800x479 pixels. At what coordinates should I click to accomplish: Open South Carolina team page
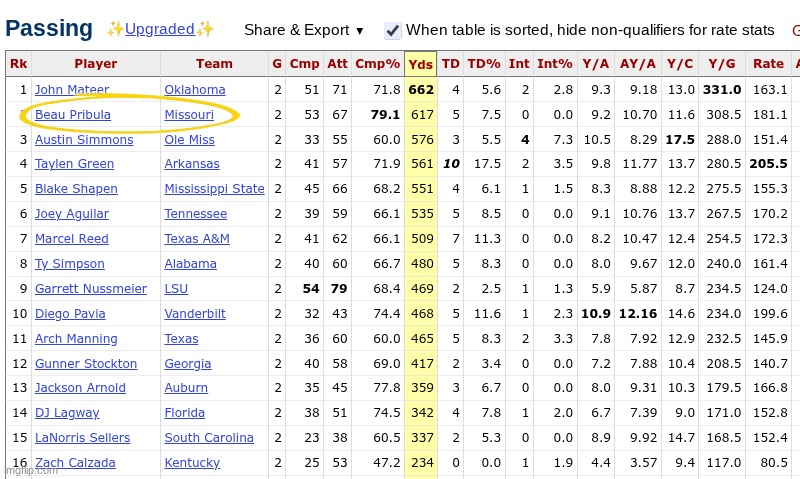tap(209, 438)
